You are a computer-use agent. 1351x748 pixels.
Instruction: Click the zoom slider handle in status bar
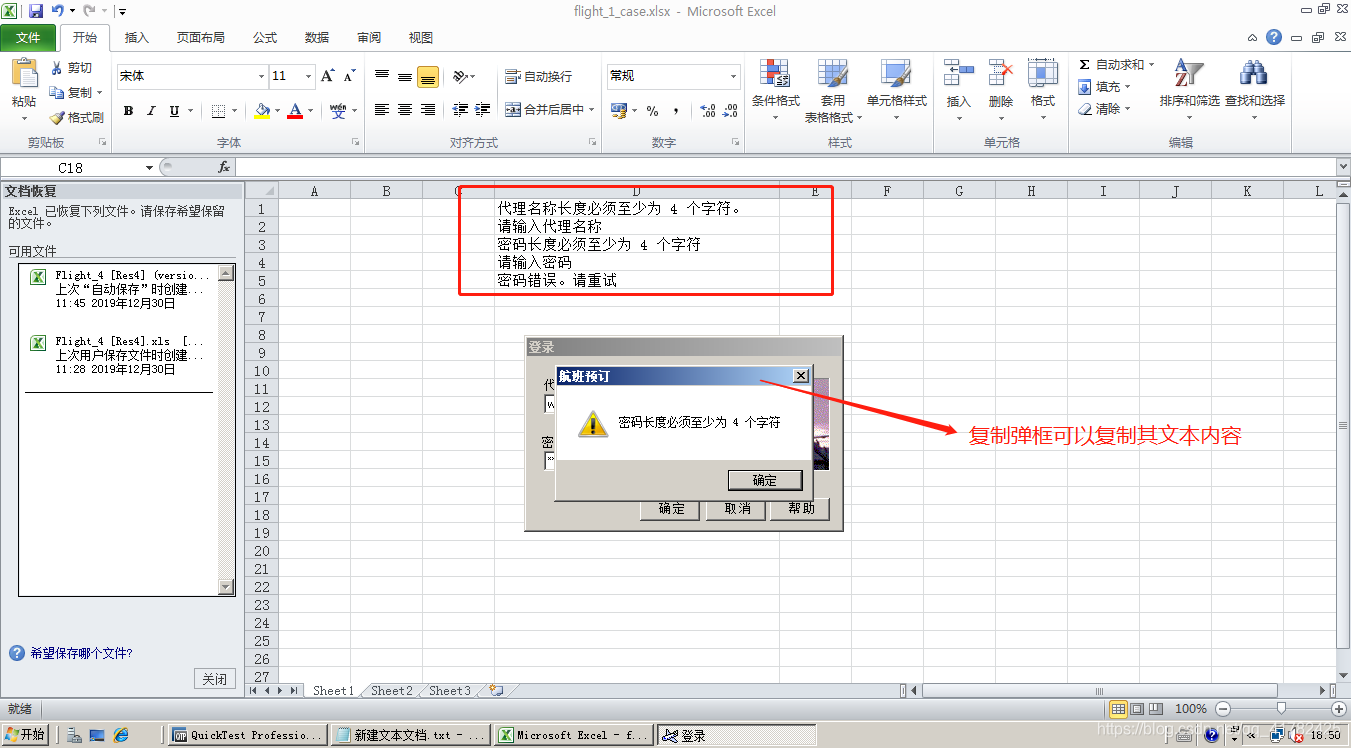coord(1281,708)
